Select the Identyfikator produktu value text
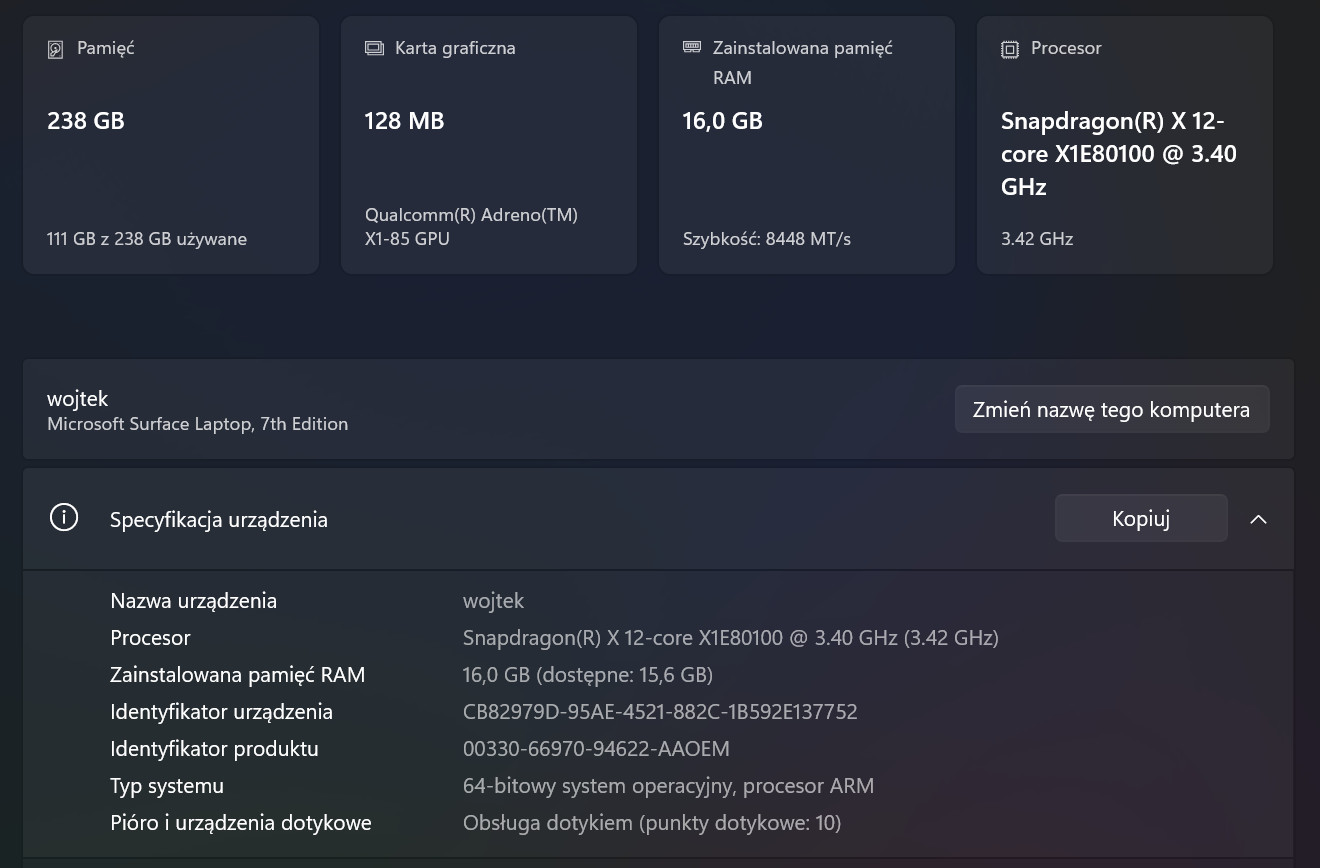 596,749
